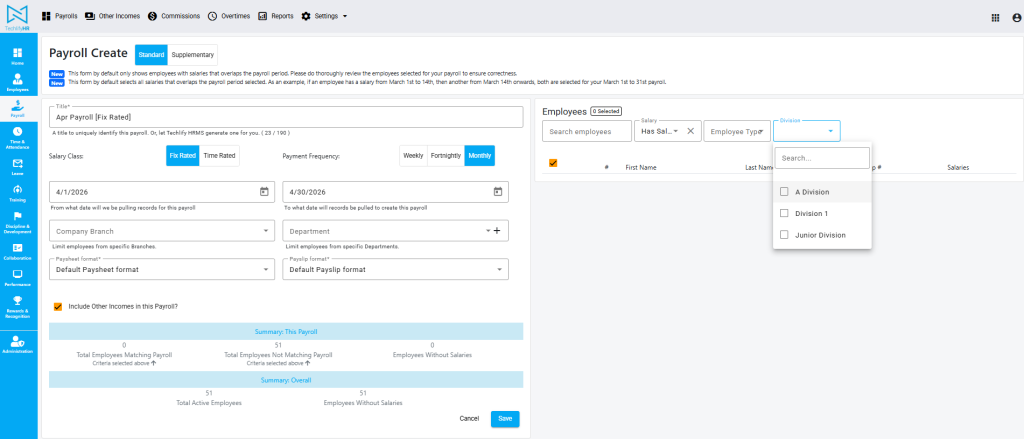Open the Leave module icon
This screenshot has width=1024, height=439.
pyautogui.click(x=18, y=164)
